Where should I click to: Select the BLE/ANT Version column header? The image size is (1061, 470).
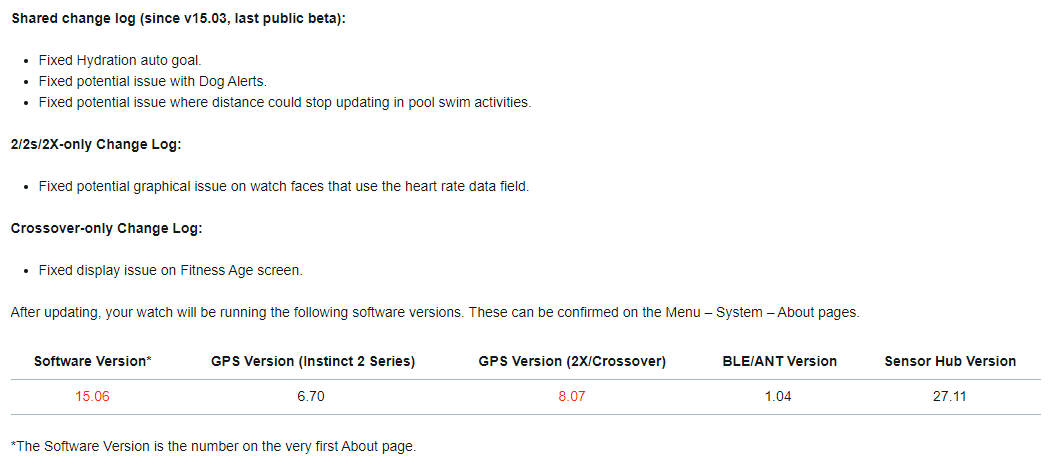click(x=780, y=361)
